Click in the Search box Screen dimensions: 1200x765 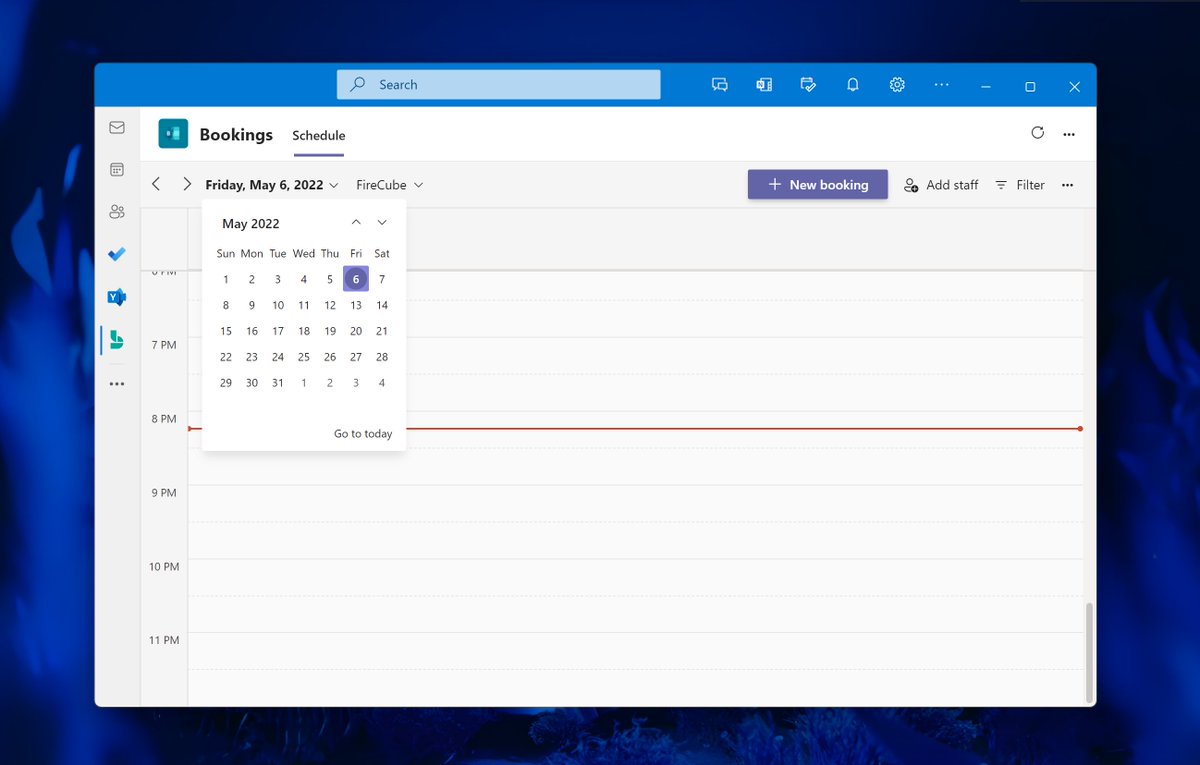pyautogui.click(x=499, y=85)
